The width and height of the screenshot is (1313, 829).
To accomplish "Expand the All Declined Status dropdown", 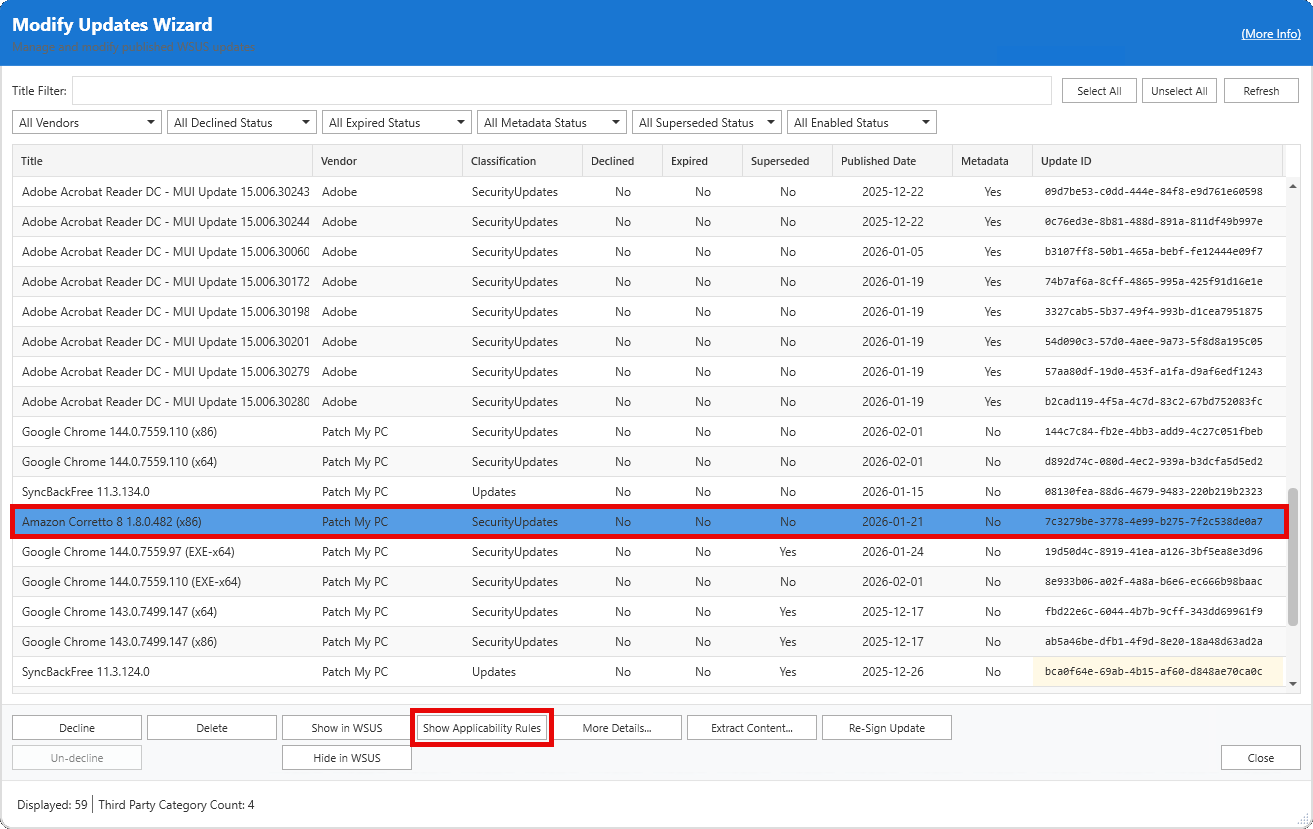I will click(x=241, y=121).
